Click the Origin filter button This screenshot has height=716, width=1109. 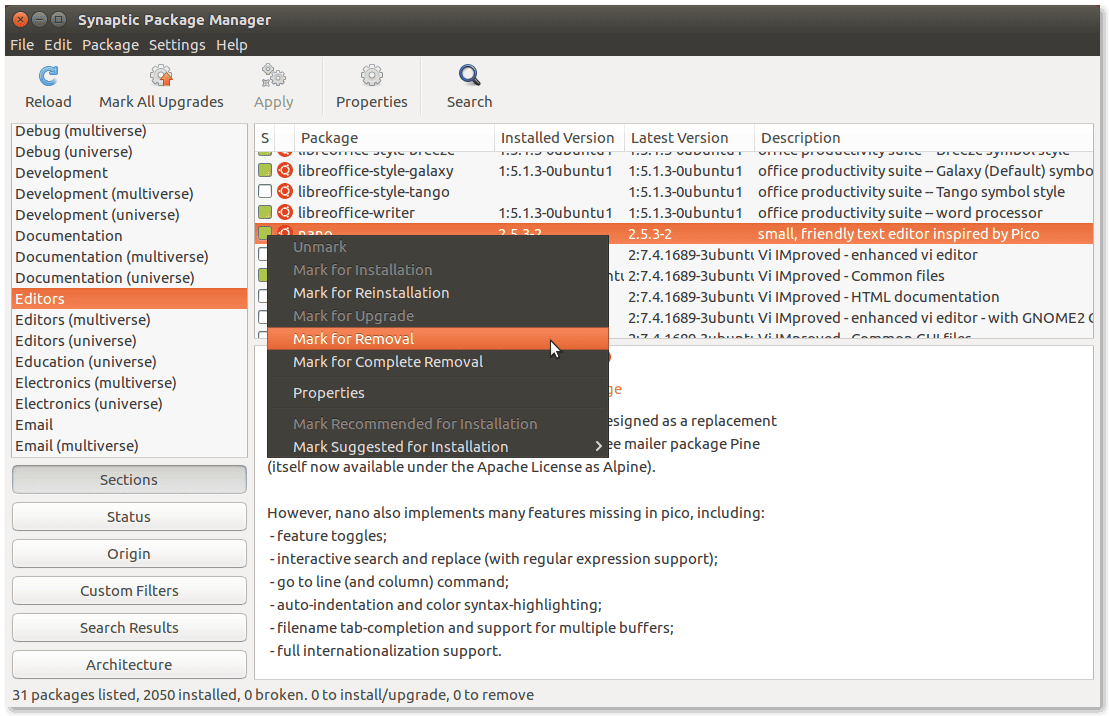pyautogui.click(x=129, y=553)
